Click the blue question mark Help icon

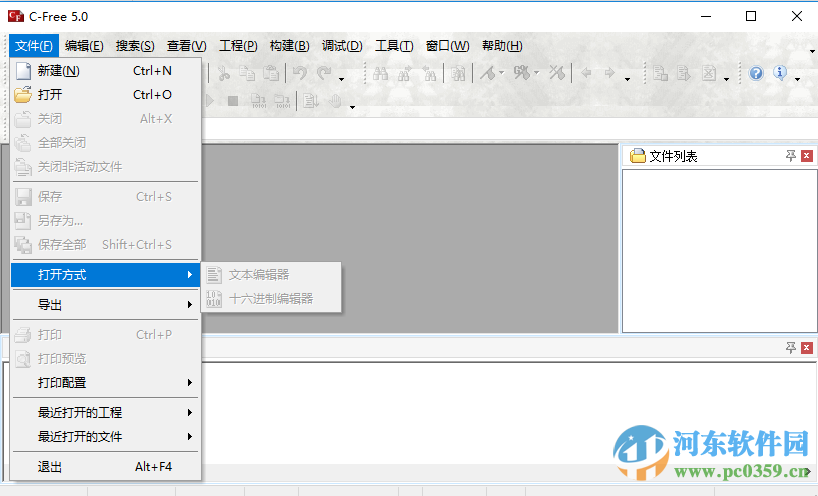756,74
